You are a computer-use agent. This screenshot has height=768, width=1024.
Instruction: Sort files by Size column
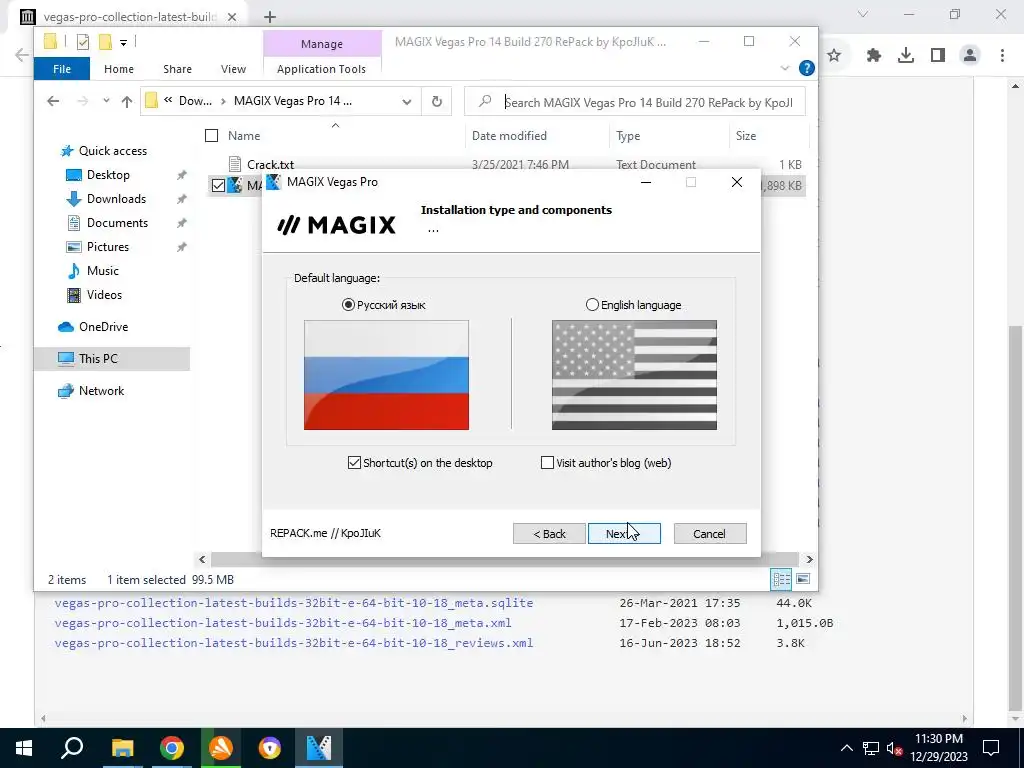pos(746,136)
